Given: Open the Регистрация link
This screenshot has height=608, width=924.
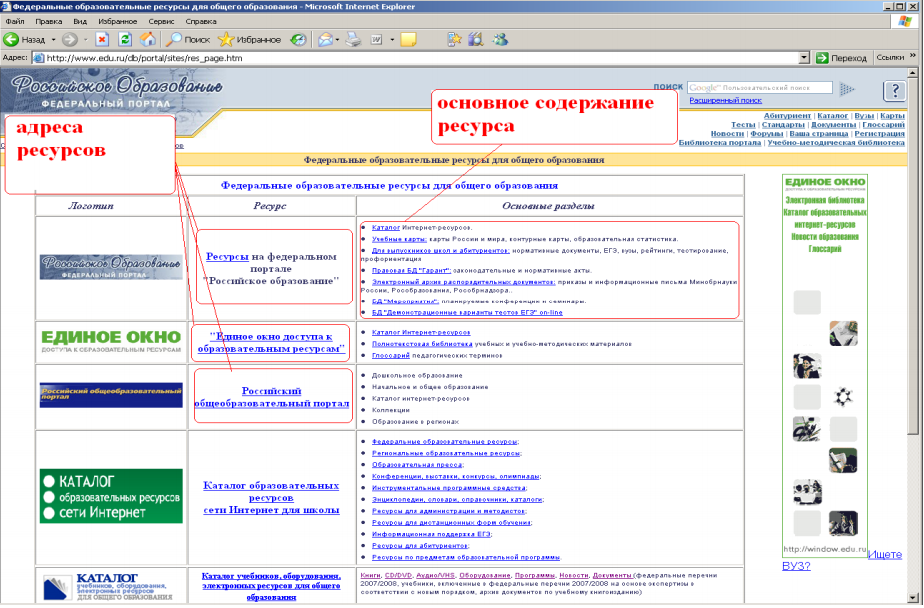Looking at the screenshot, I should coord(879,133).
